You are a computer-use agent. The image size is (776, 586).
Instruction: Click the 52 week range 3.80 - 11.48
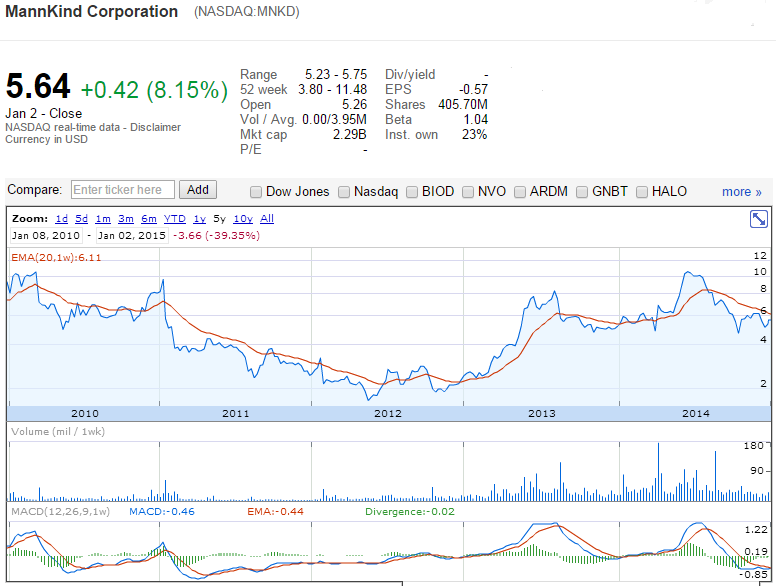coord(332,90)
